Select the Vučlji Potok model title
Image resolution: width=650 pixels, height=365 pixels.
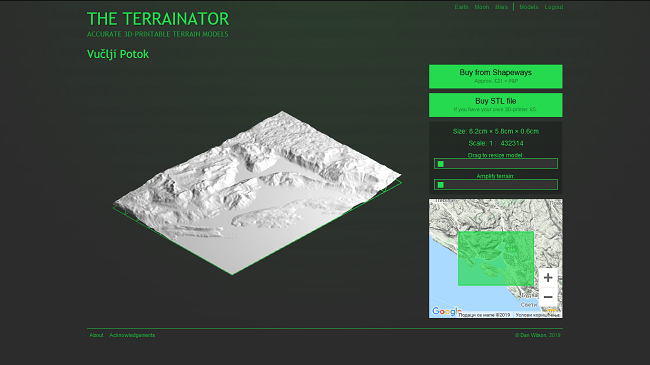click(118, 54)
